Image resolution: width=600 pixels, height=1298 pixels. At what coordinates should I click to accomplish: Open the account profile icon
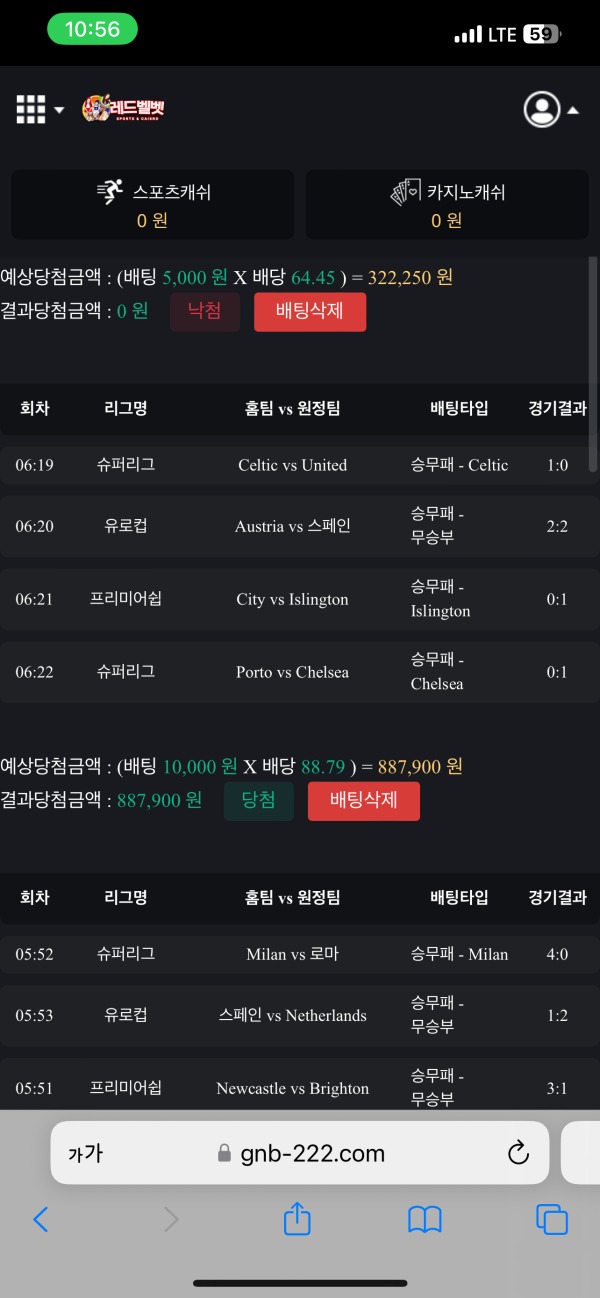point(541,109)
